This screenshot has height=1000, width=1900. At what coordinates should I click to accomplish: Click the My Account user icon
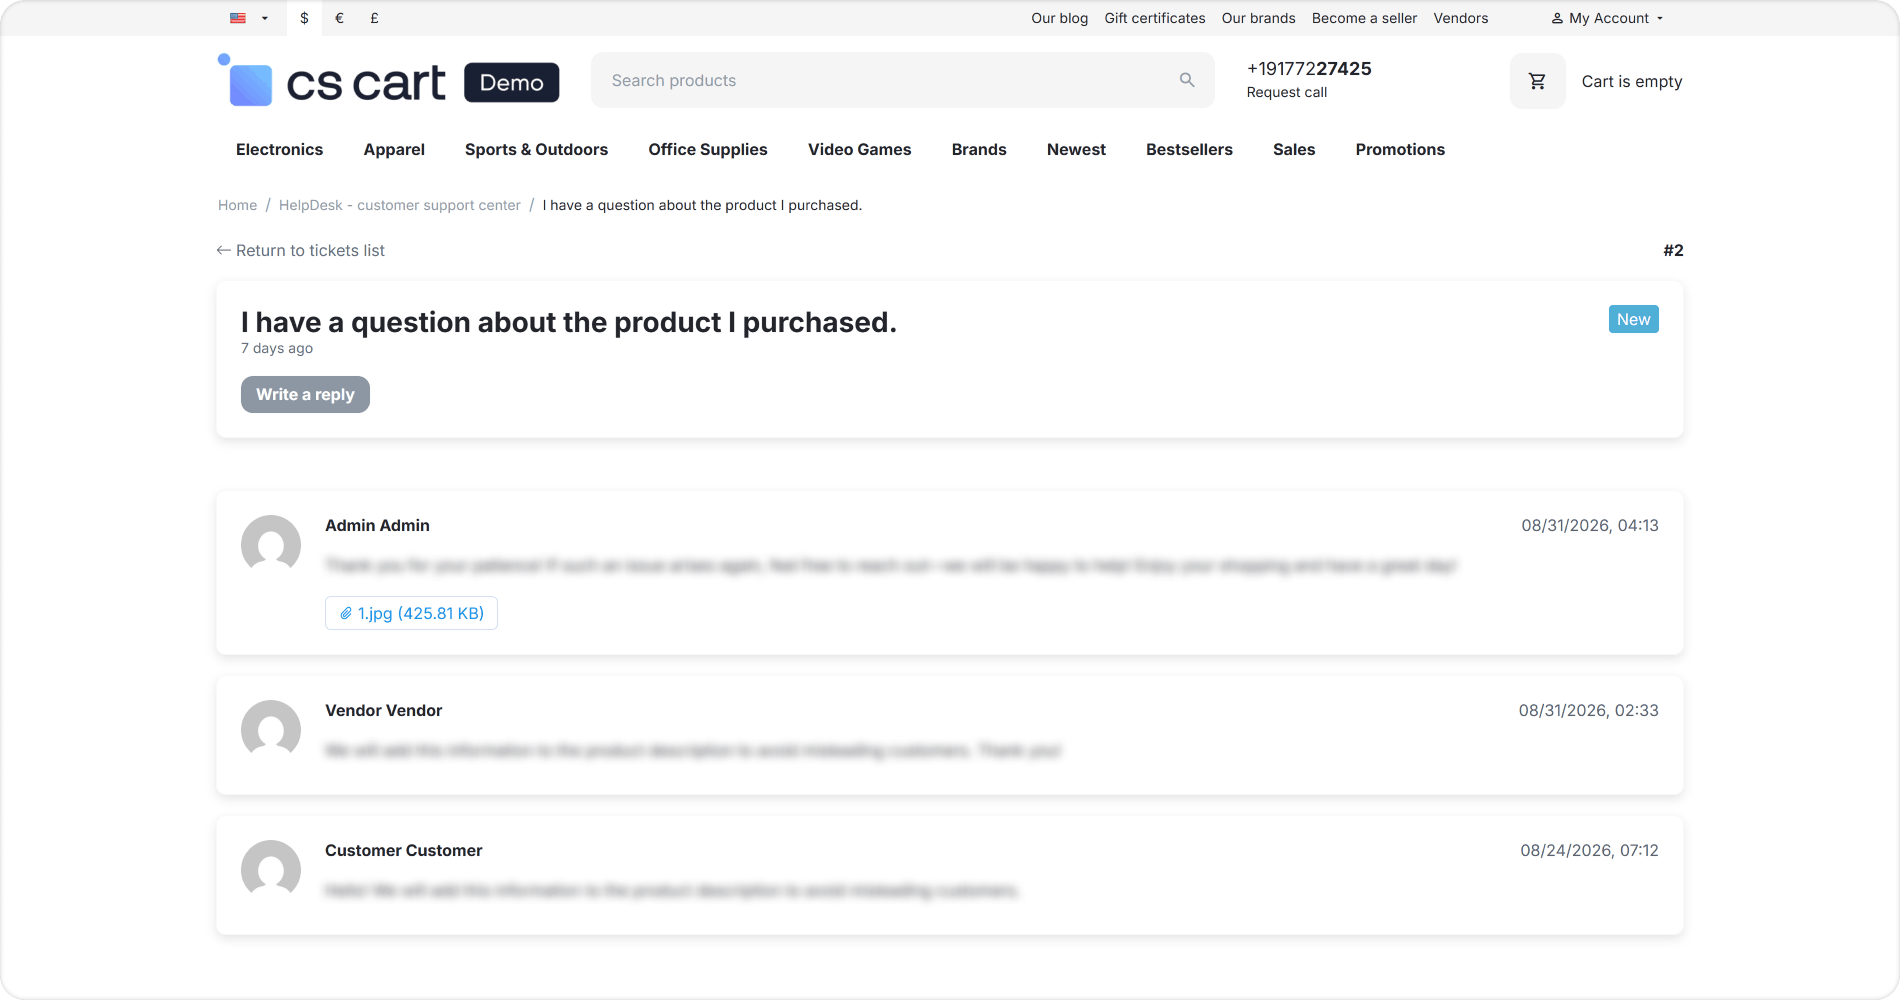(1557, 18)
